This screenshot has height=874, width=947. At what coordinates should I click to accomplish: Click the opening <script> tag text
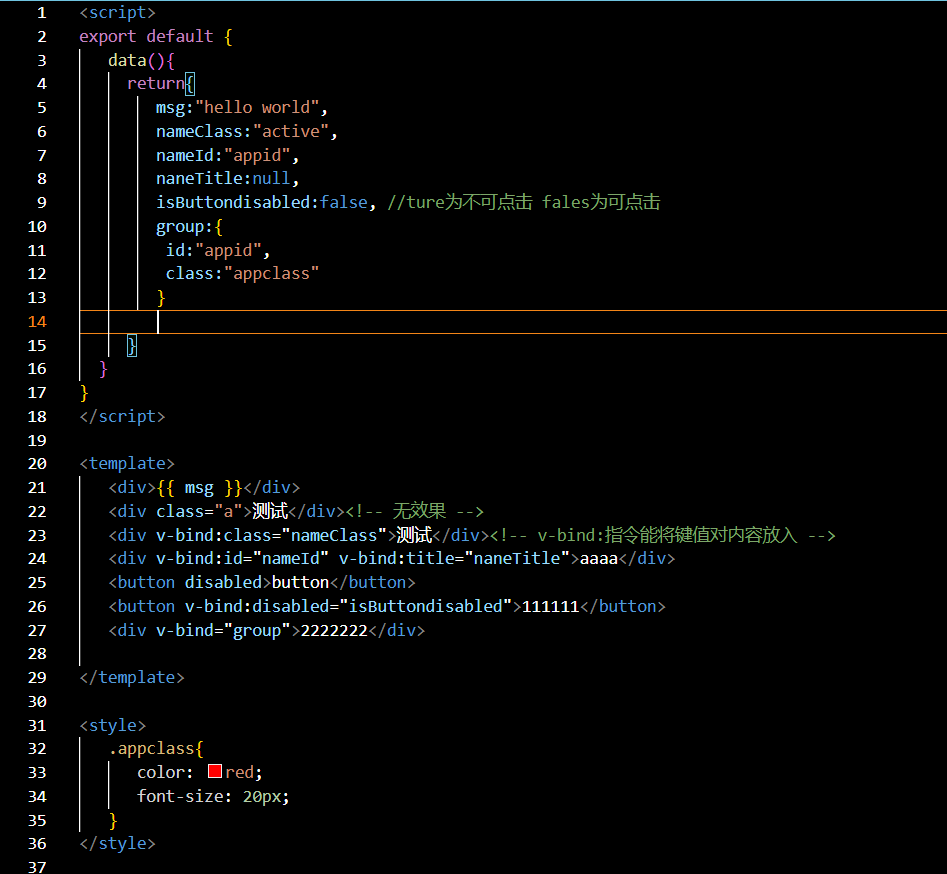(117, 13)
